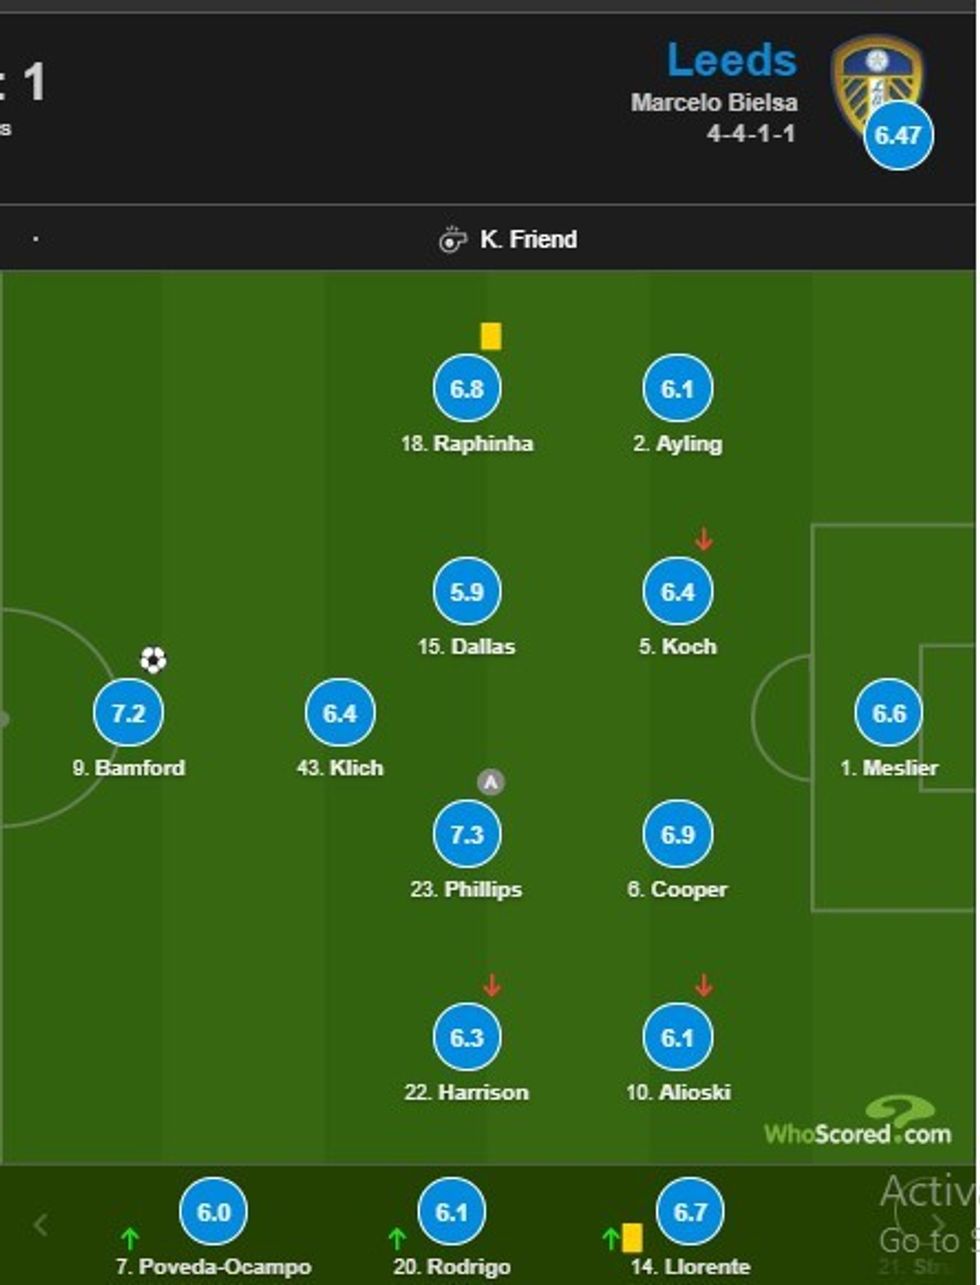Open Klich's player rating bubble
The image size is (980, 1285).
click(x=340, y=713)
